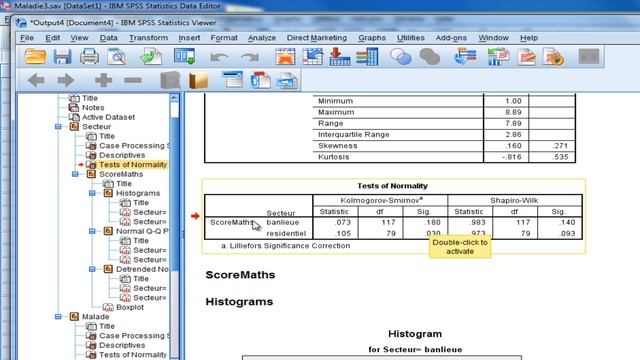
Task: Click the Show/Hide gray book icon
Action: click(x=170, y=80)
